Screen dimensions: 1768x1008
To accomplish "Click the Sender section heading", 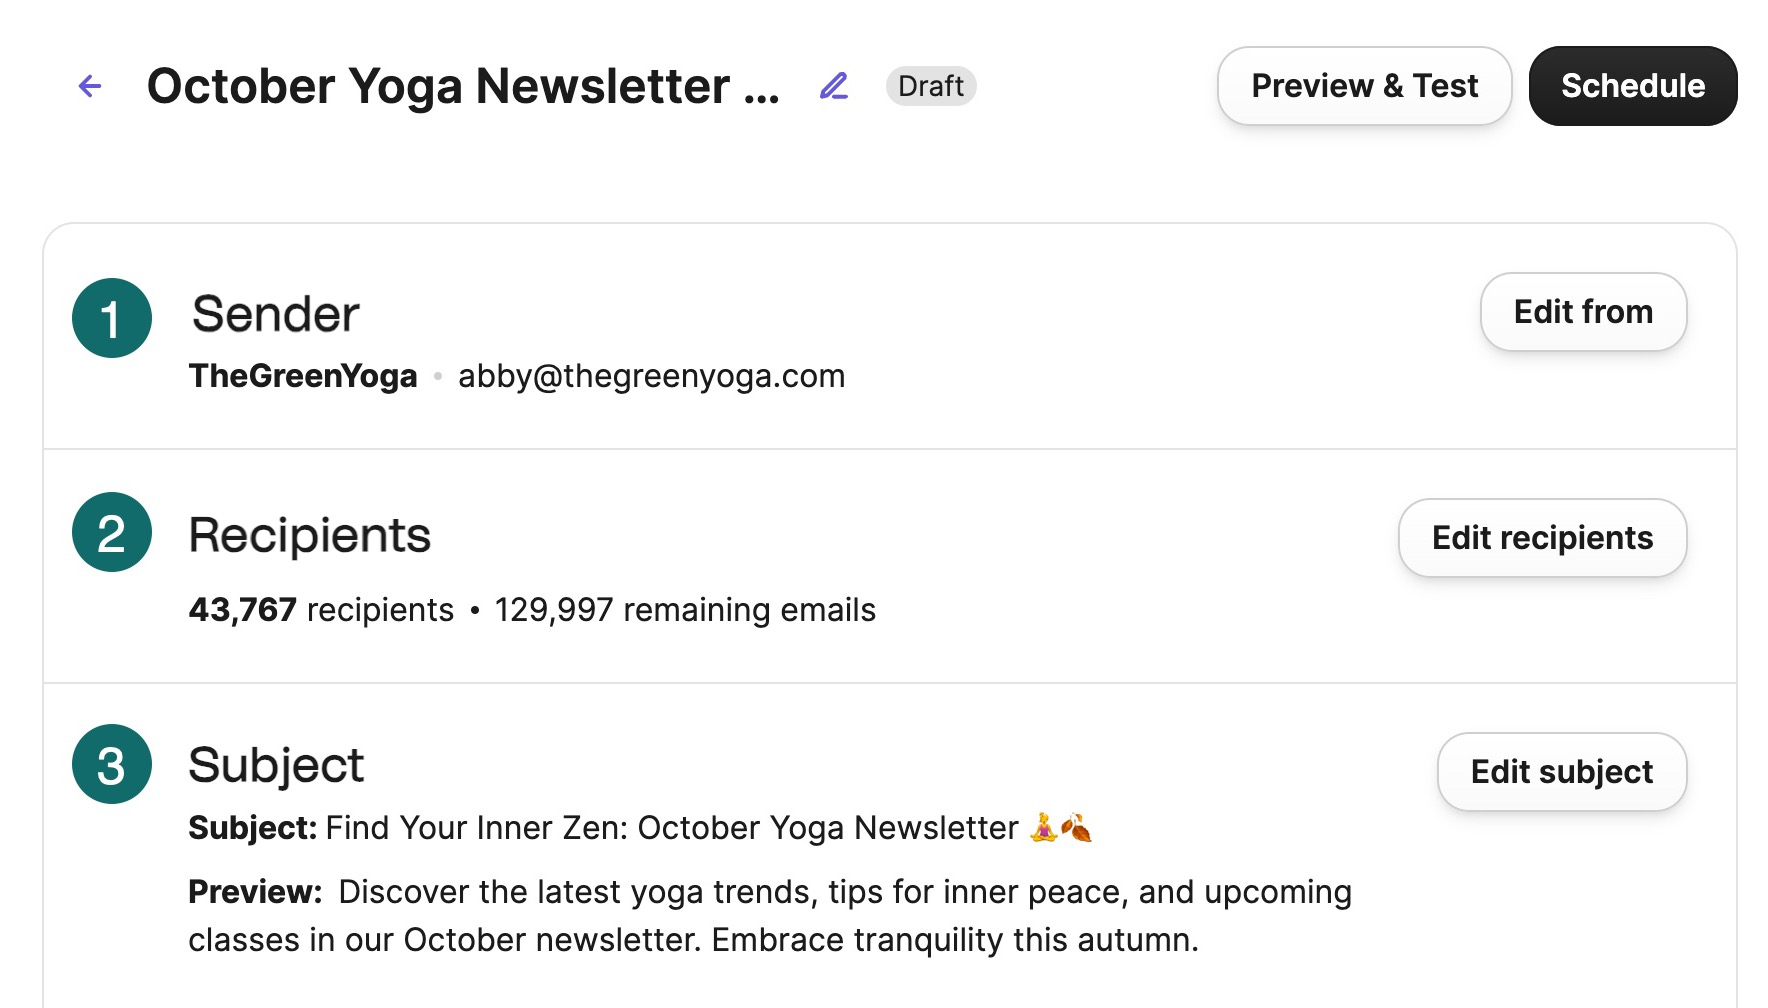I will (275, 314).
